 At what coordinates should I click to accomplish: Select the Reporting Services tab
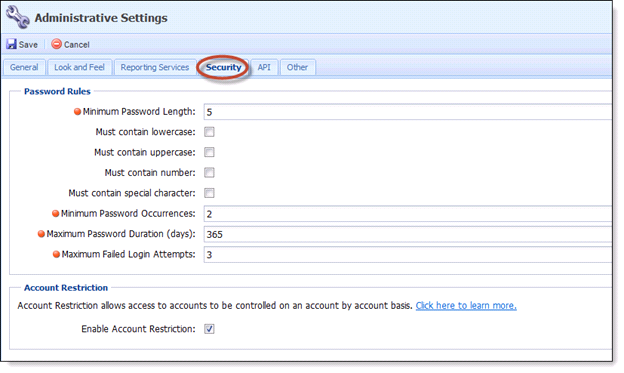pyautogui.click(x=155, y=67)
